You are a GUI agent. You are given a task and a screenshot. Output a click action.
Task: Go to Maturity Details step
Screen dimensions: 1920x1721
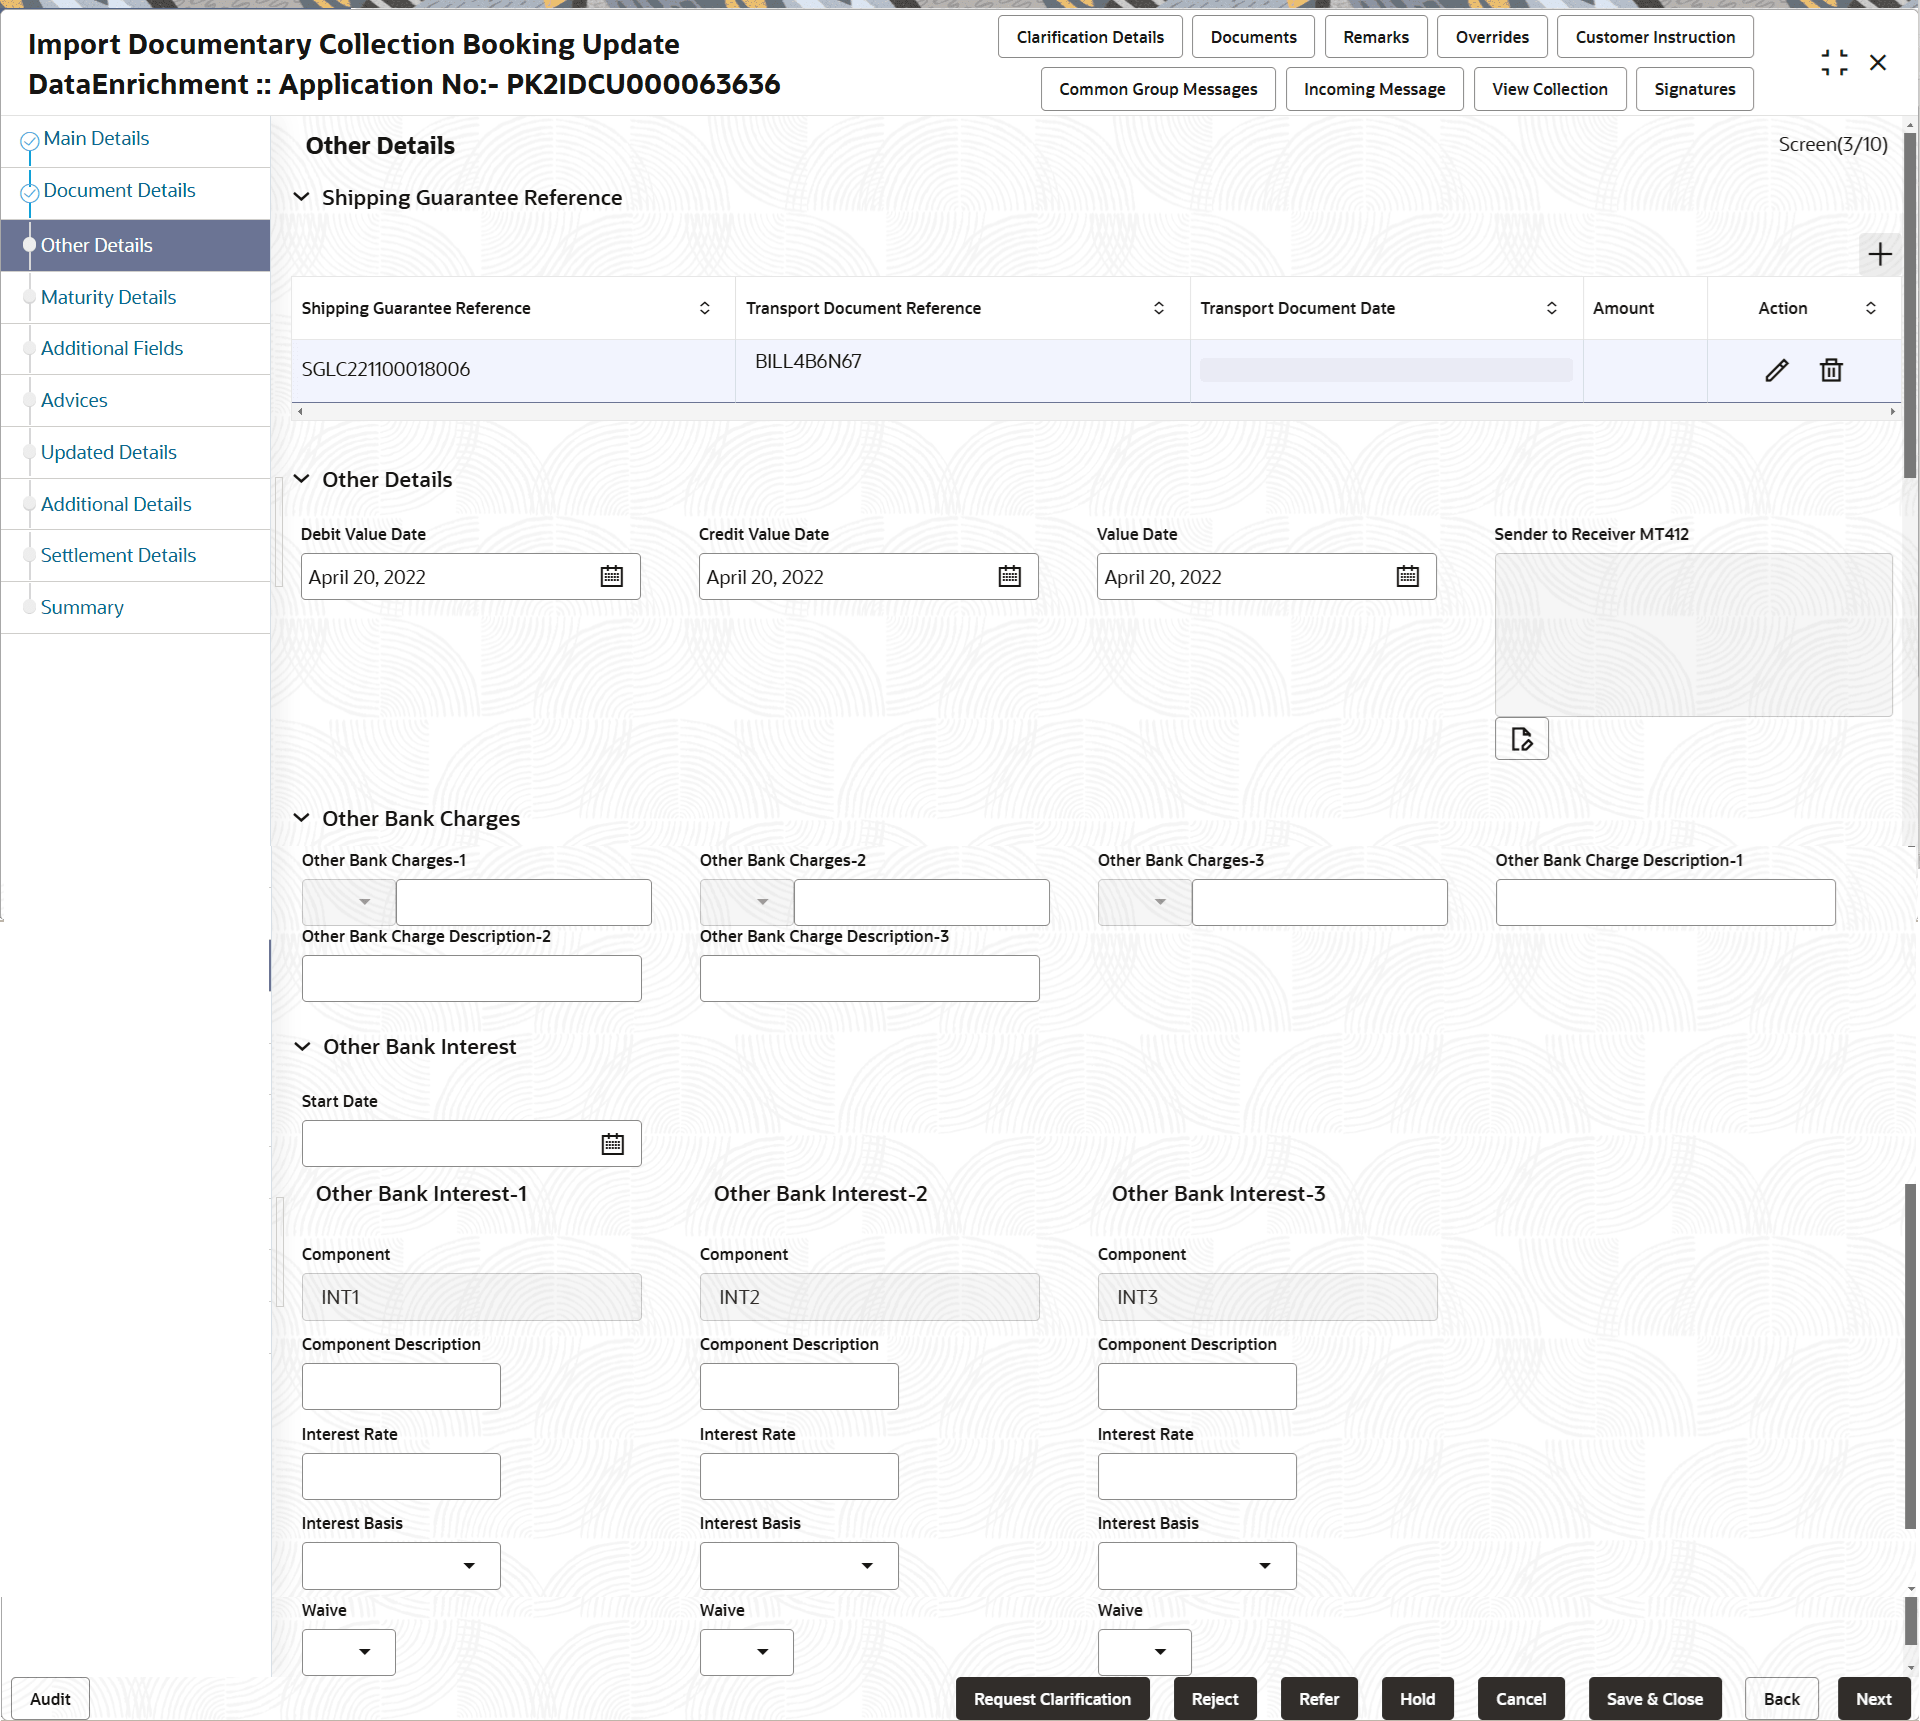108,297
